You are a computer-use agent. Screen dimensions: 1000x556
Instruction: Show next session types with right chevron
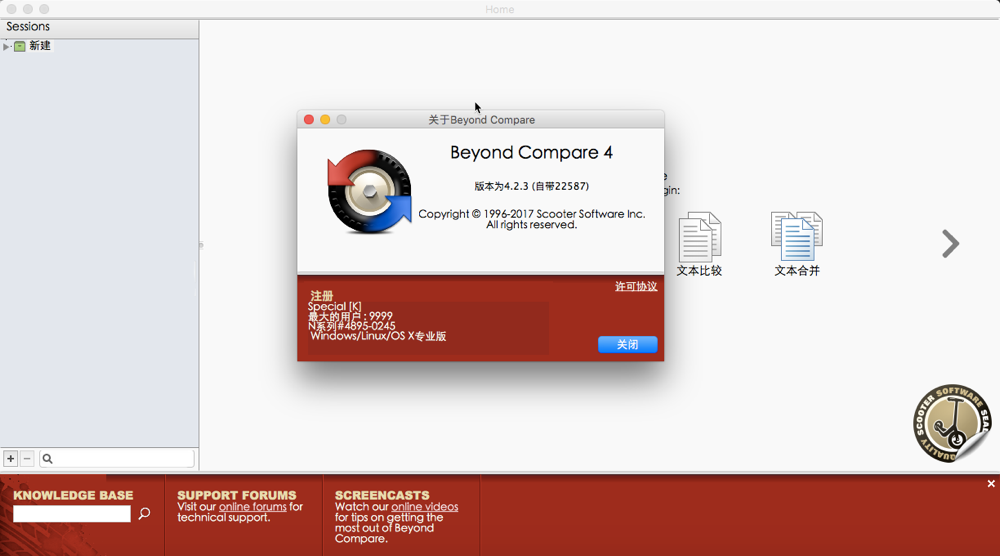[950, 244]
